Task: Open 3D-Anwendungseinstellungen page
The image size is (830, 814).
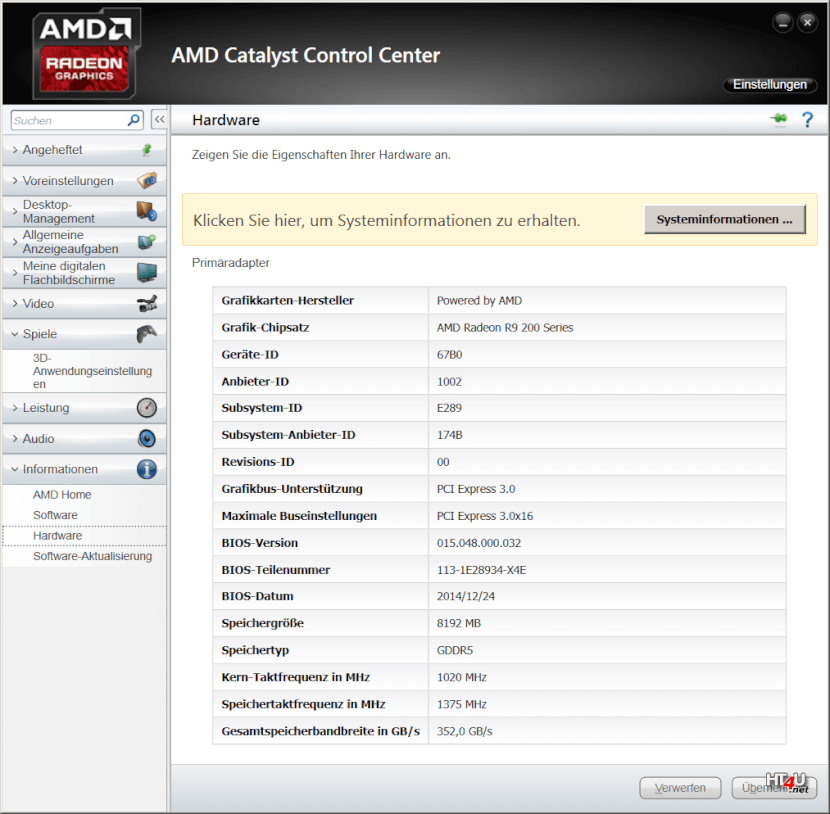Action: click(92, 371)
